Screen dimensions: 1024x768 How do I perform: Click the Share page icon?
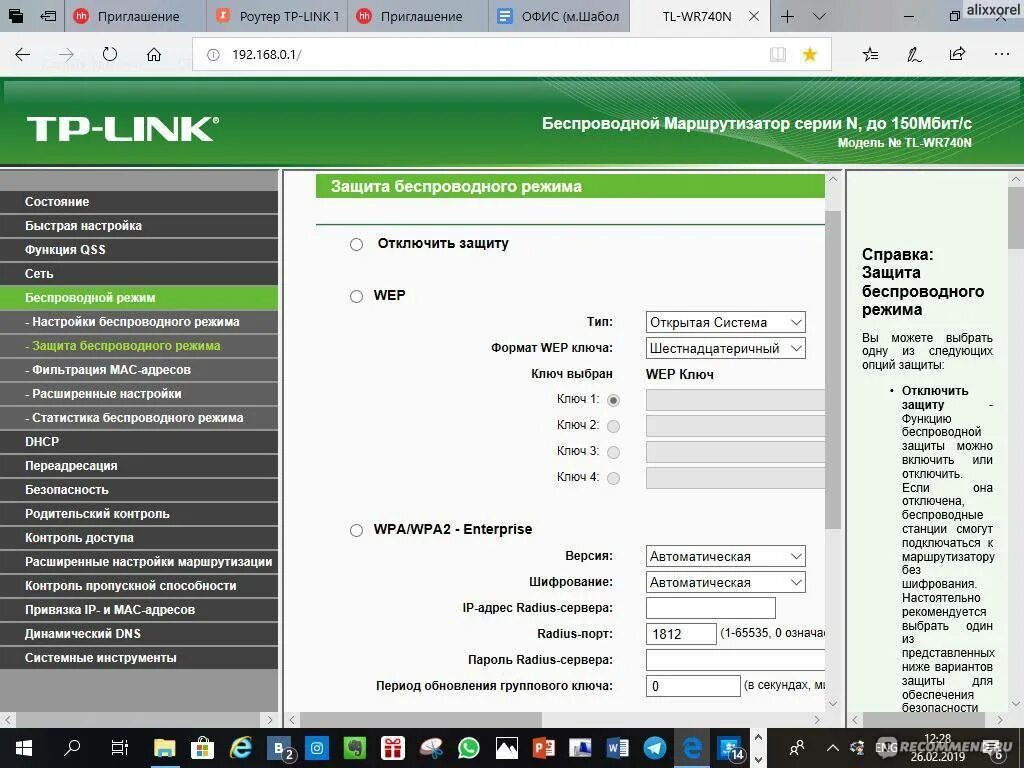pyautogui.click(x=957, y=55)
